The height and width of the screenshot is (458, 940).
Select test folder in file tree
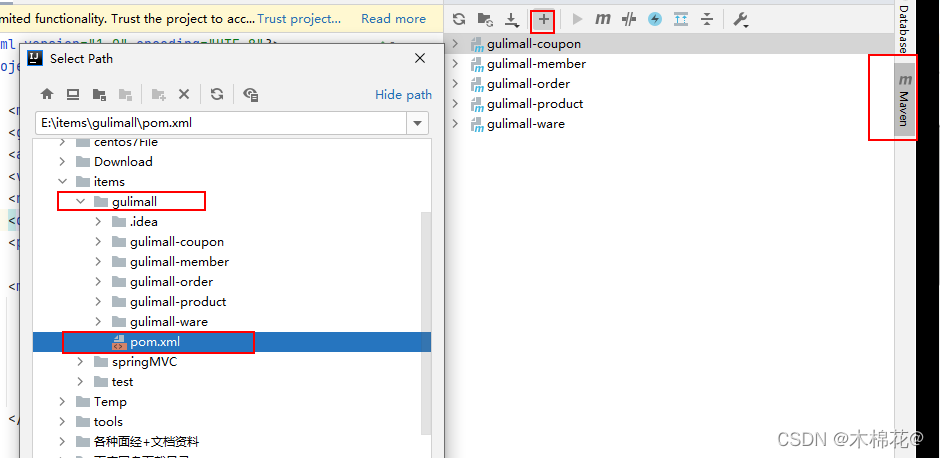113,382
